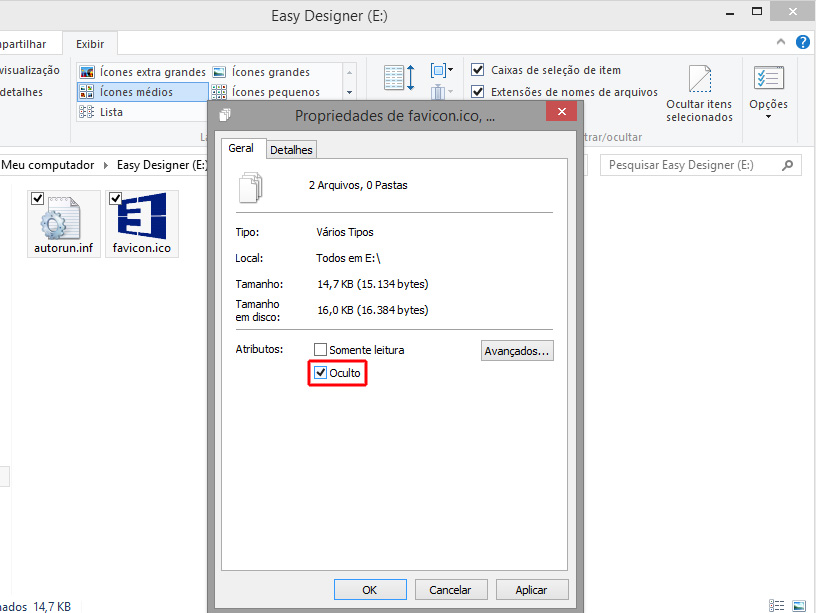Viewport: 816px width, 613px height.
Task: Toggle Caixas de seleção de item
Action: 478,70
